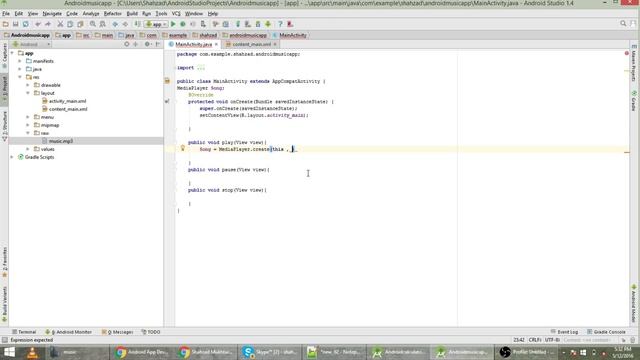Open the Messages tool window
Viewport: 640px width, 360px height.
point(117,332)
